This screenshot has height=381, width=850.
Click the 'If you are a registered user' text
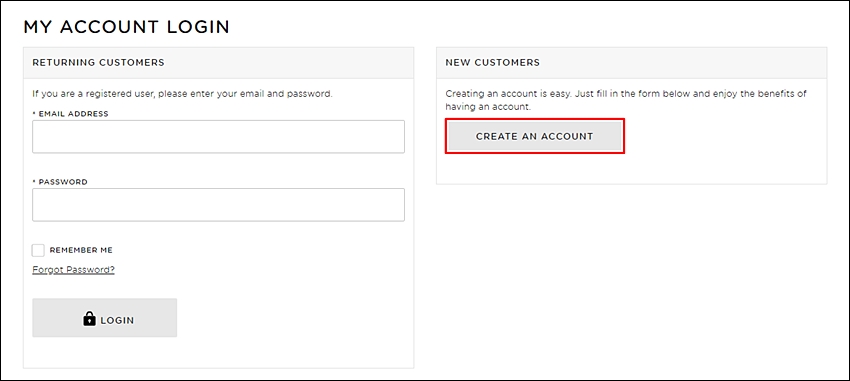(182, 94)
